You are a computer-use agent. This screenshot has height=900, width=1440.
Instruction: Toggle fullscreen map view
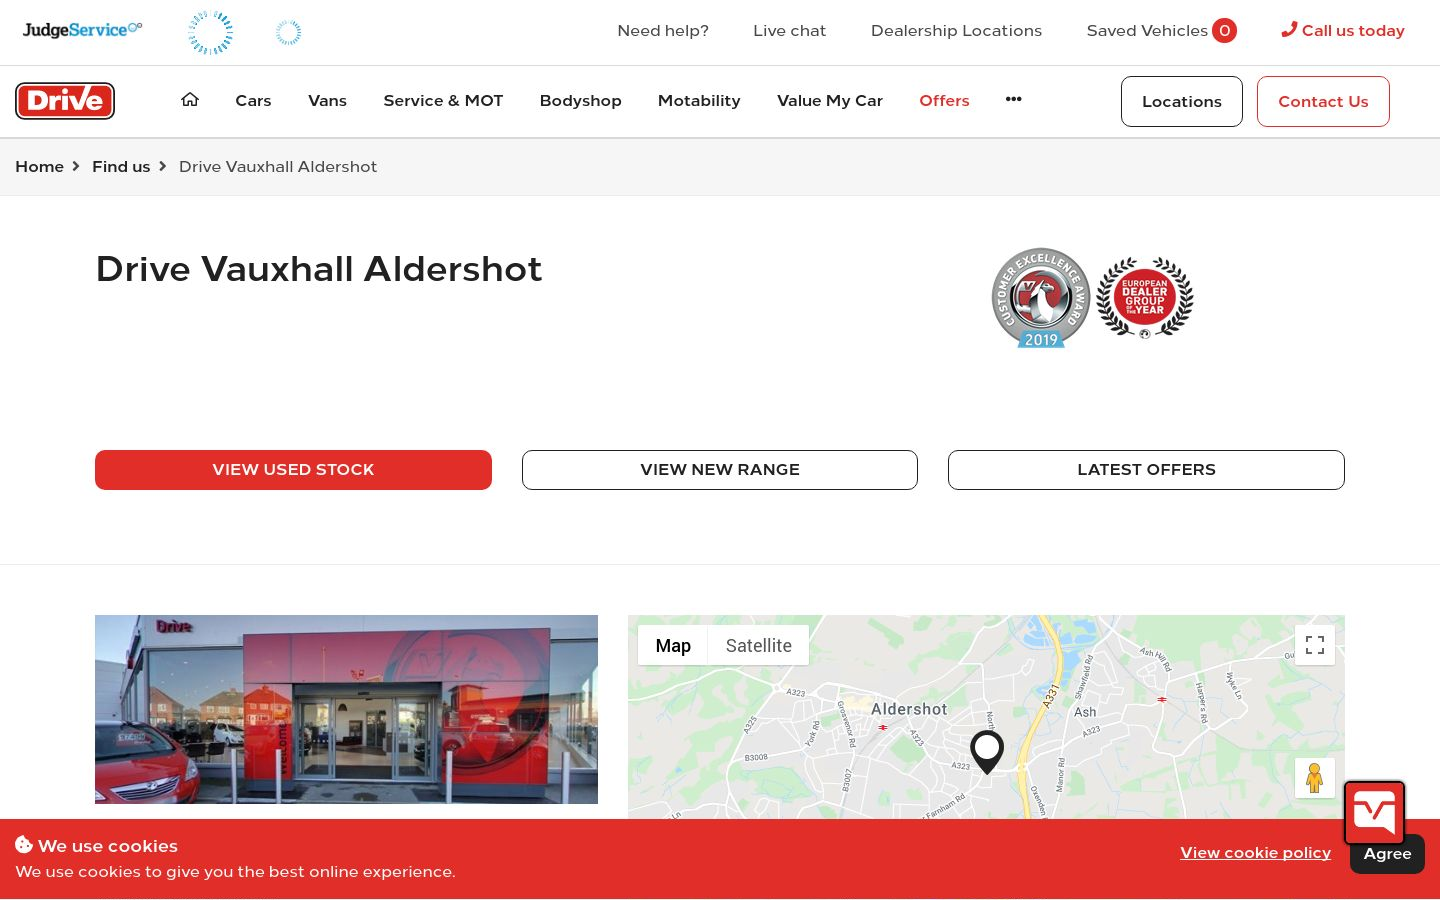[x=1315, y=645]
